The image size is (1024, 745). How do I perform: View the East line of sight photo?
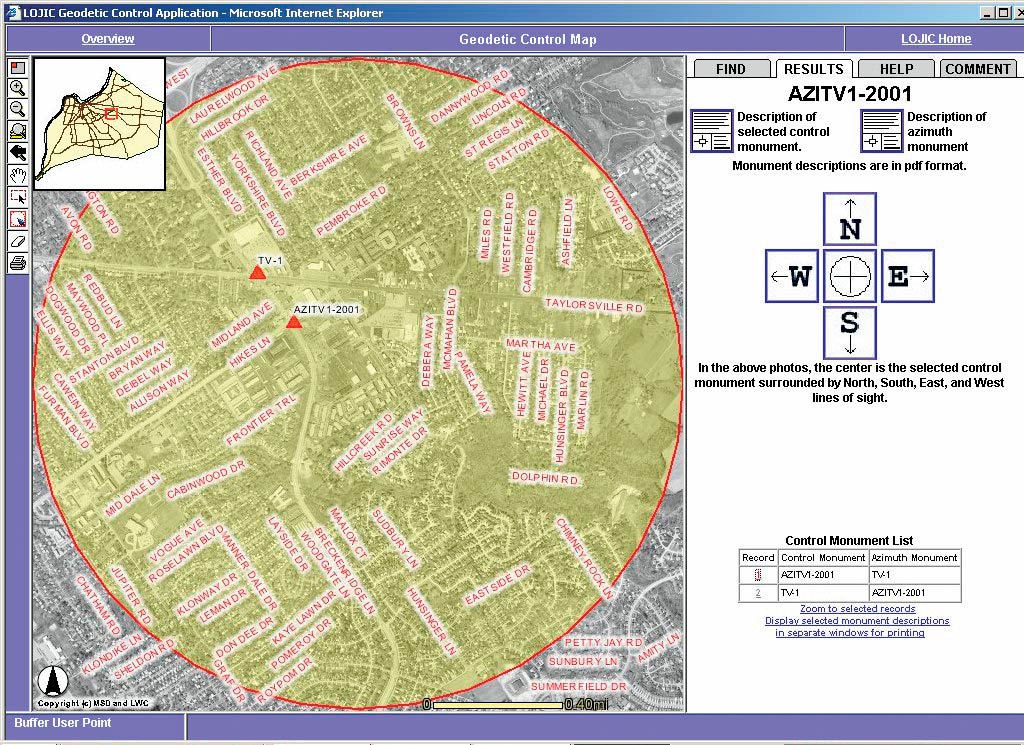pos(908,276)
